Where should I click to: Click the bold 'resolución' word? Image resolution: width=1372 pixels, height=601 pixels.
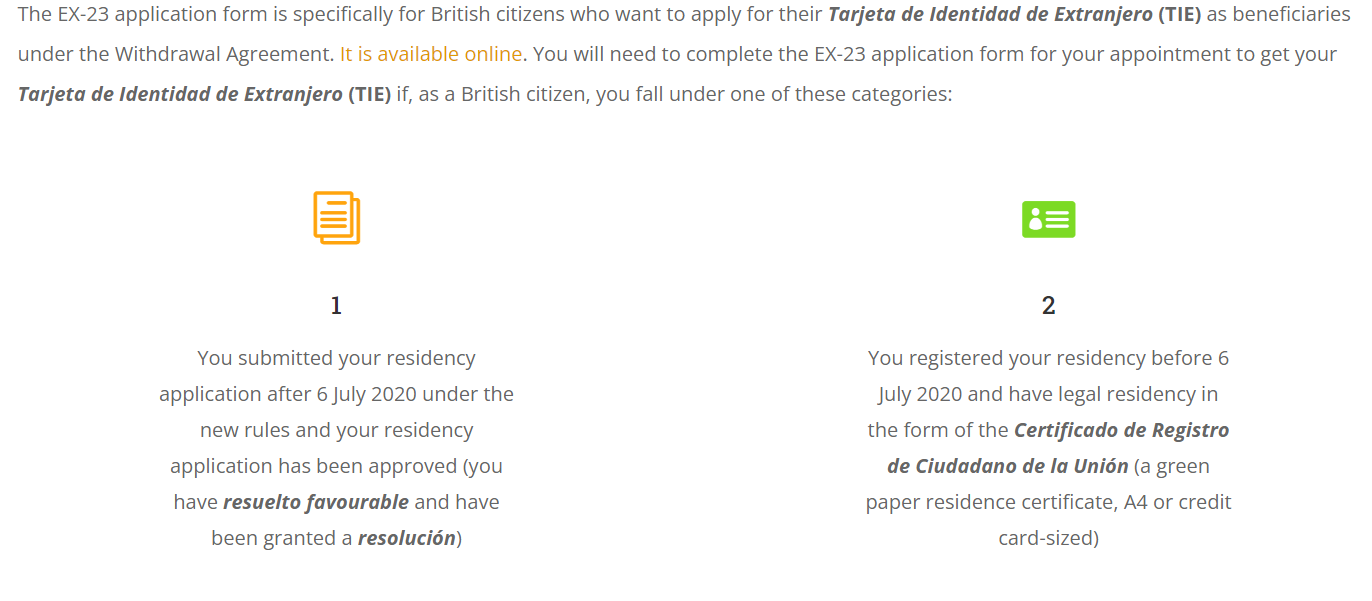(x=407, y=538)
